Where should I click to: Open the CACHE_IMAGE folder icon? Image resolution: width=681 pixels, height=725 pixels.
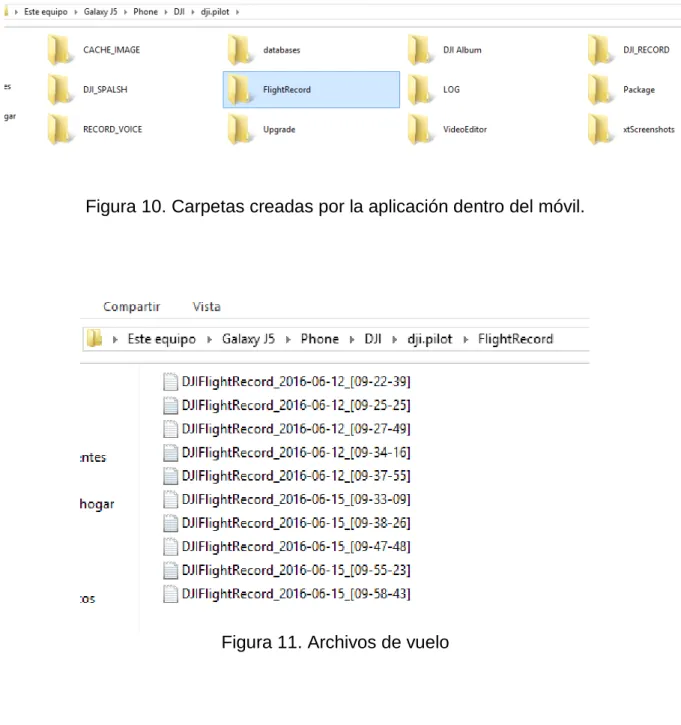click(60, 50)
